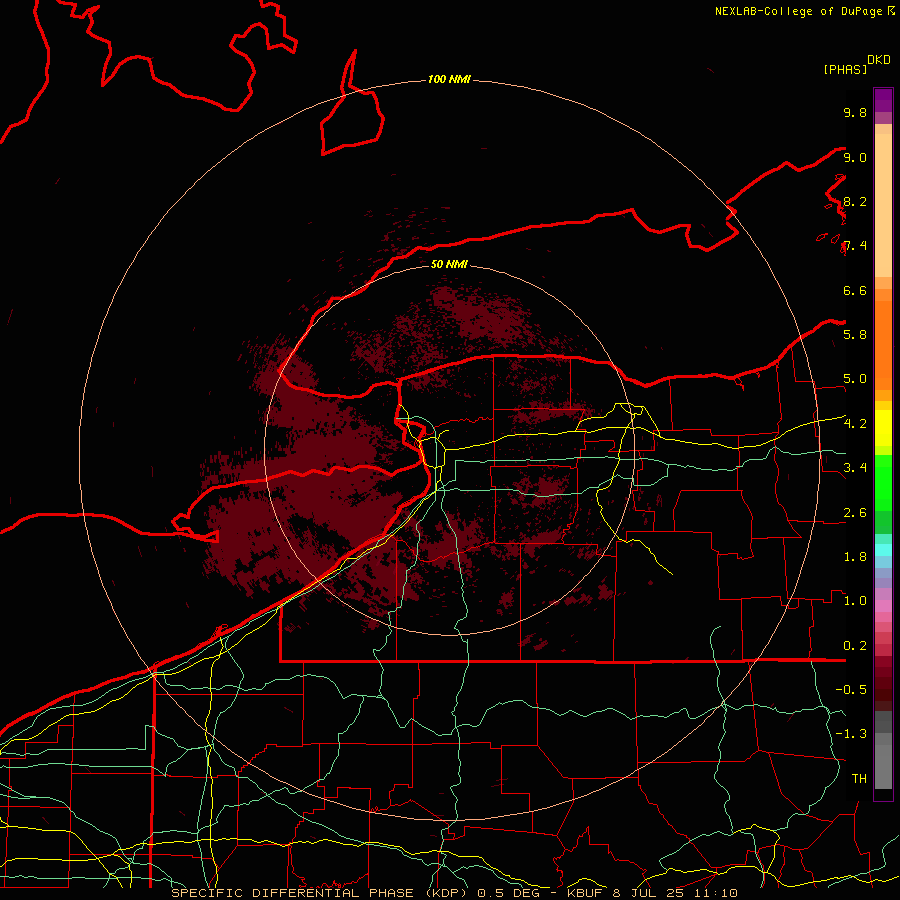Select the -0.5 scale label

pyautogui.click(x=851, y=690)
